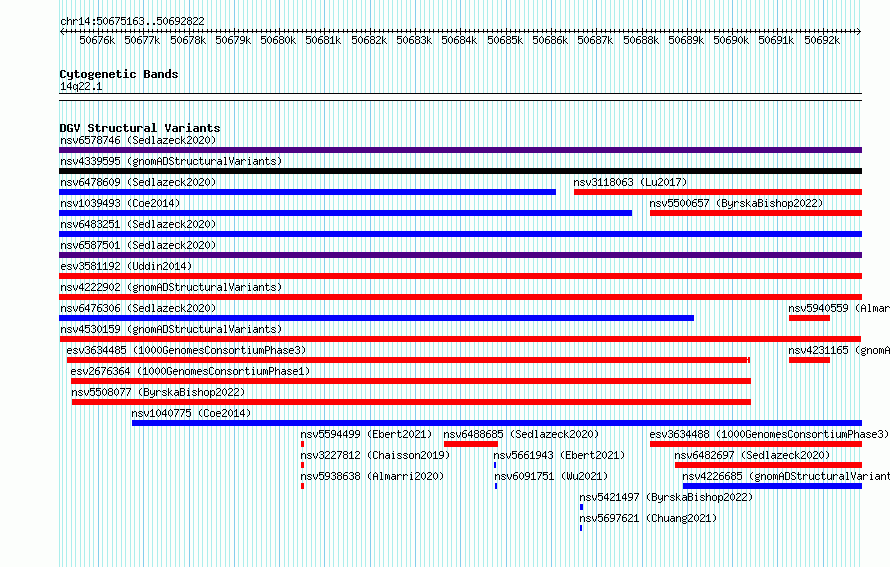
Task: Select nsv4231165 variant label
Action: click(839, 350)
